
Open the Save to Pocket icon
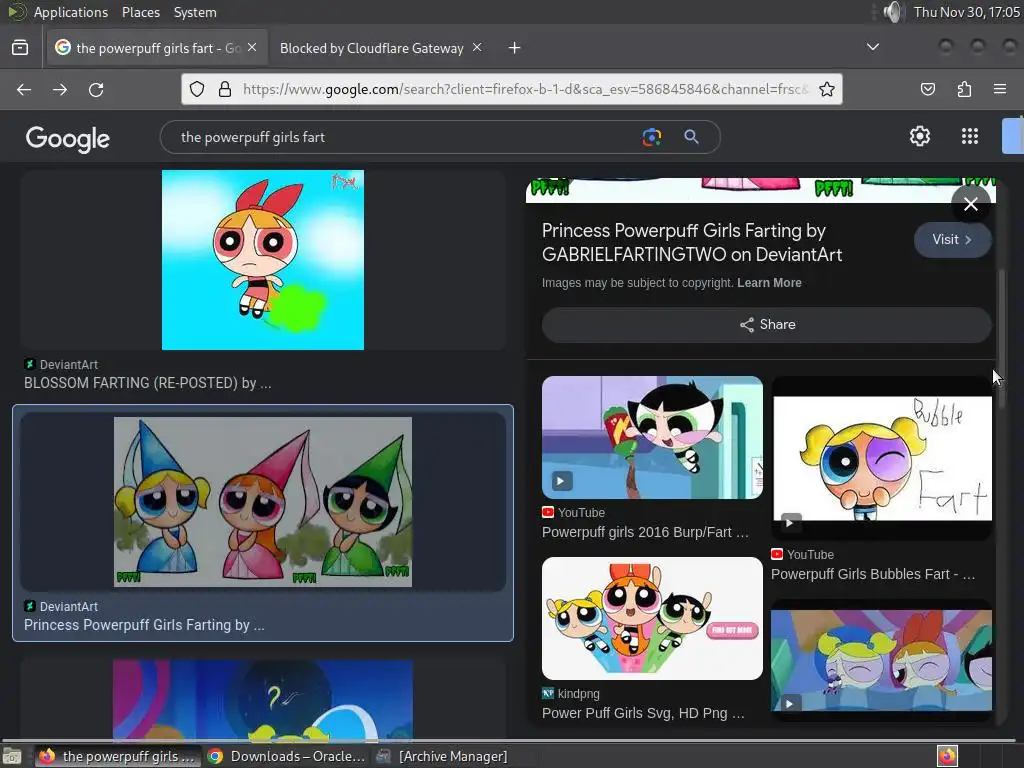927,89
